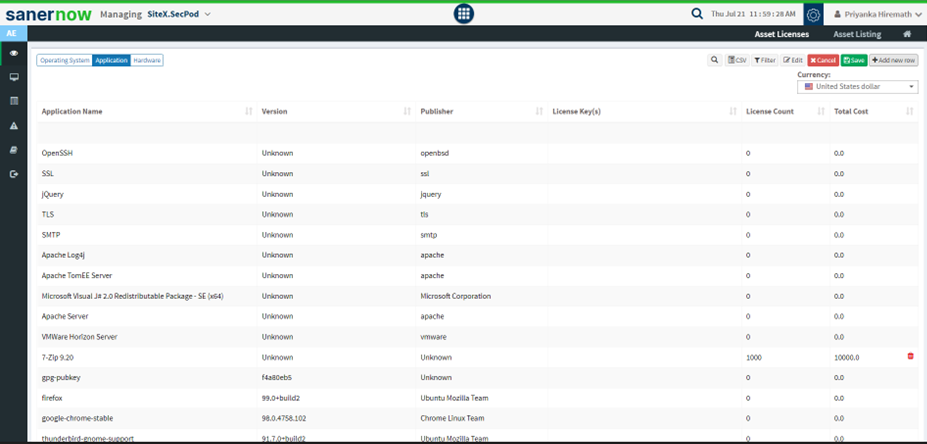The image size is (927, 444).
Task: Sort by Version column arrows
Action: 407,111
